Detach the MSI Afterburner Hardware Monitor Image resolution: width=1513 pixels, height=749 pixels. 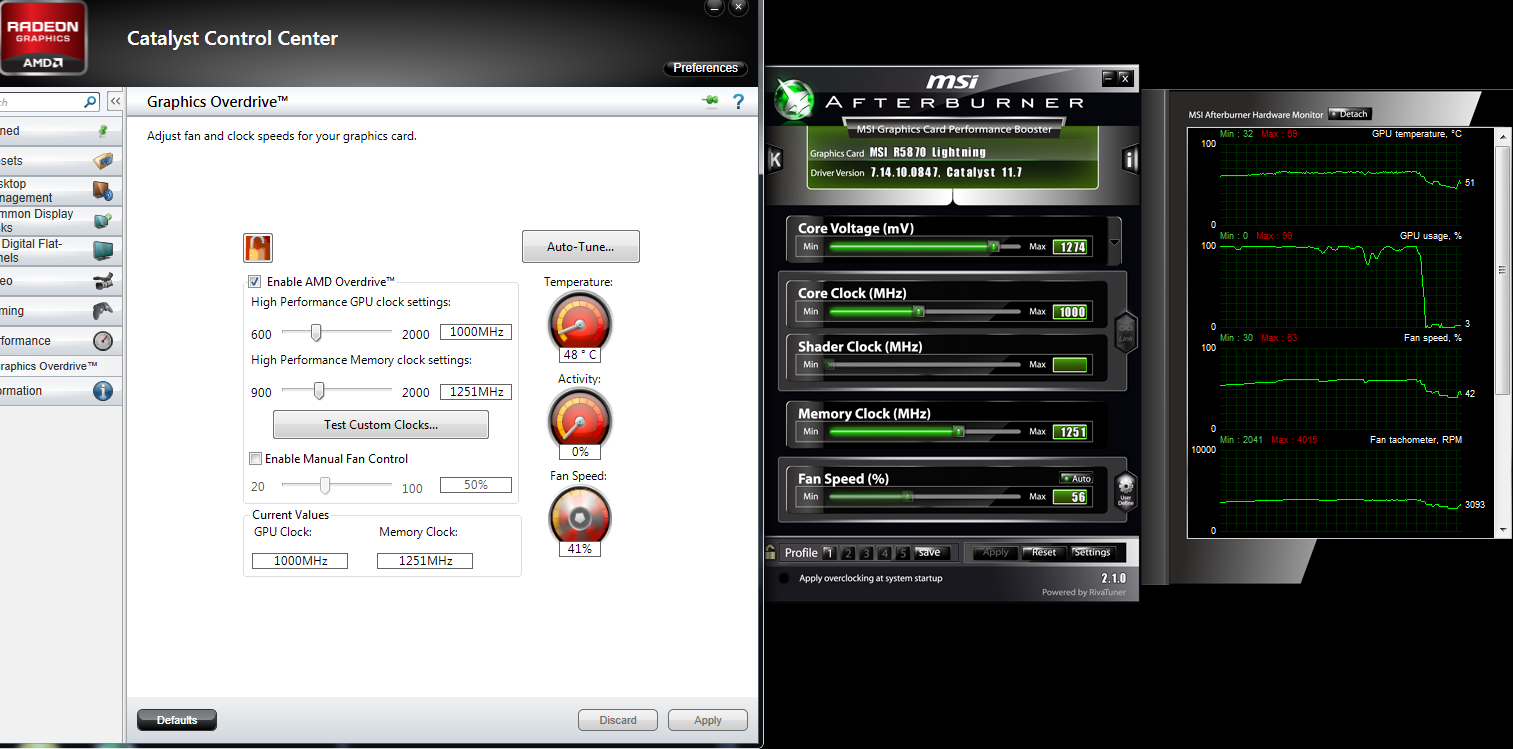[1350, 113]
